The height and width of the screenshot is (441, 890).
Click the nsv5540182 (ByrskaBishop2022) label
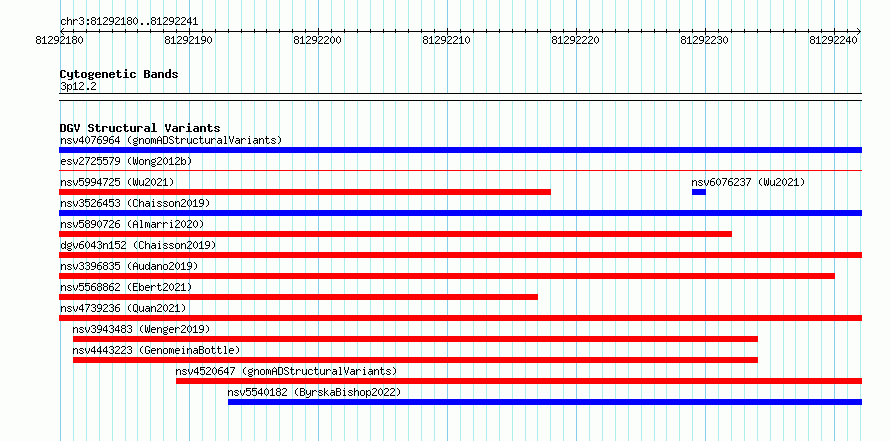tap(314, 392)
